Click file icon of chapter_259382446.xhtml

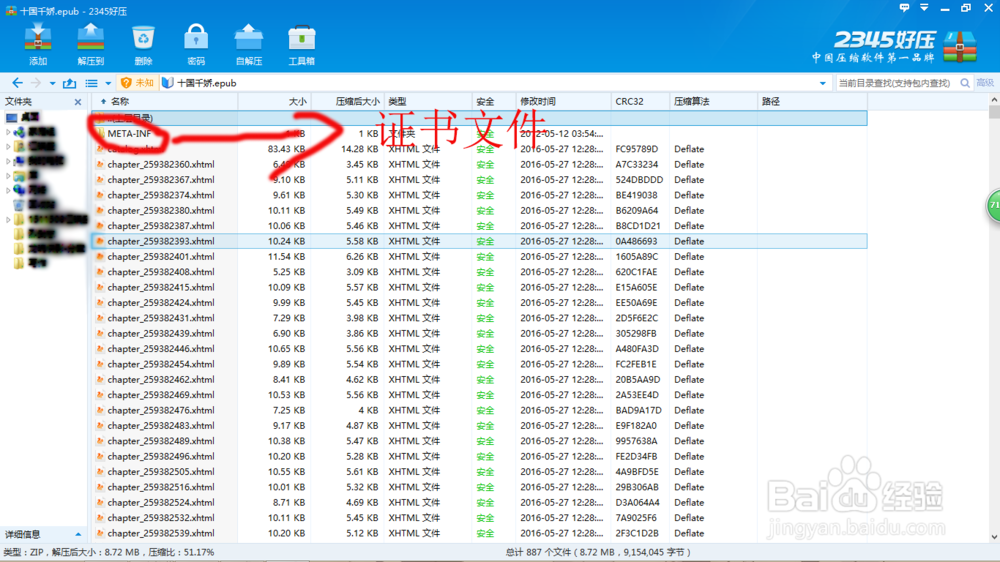(x=100, y=349)
